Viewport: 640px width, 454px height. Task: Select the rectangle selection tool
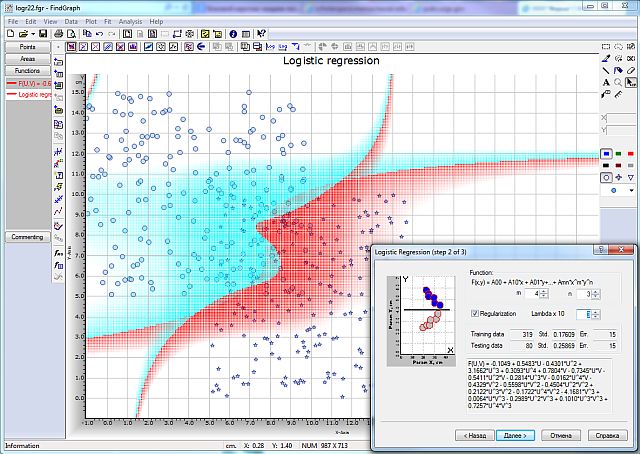(x=606, y=47)
